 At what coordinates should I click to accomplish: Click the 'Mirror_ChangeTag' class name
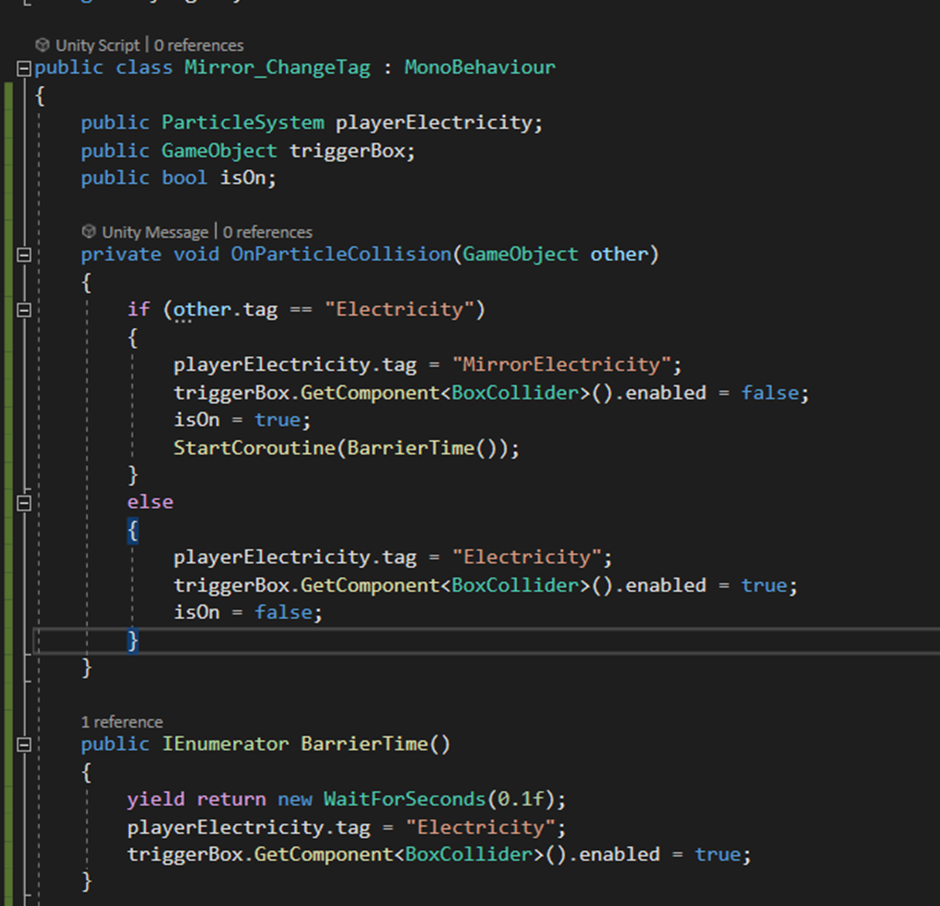(x=277, y=67)
